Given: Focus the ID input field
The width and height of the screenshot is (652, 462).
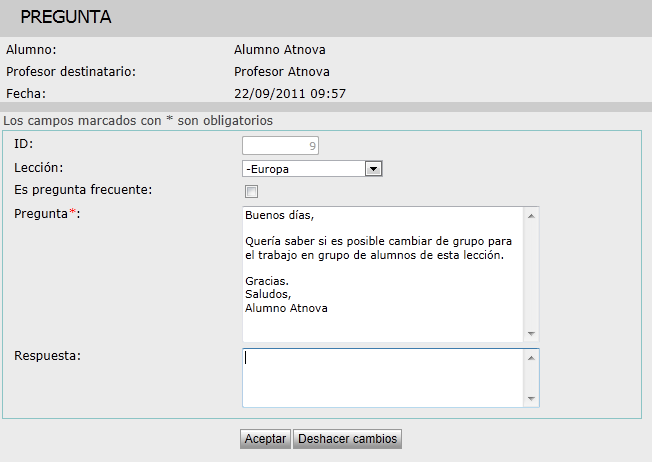Looking at the screenshot, I should tap(280, 146).
